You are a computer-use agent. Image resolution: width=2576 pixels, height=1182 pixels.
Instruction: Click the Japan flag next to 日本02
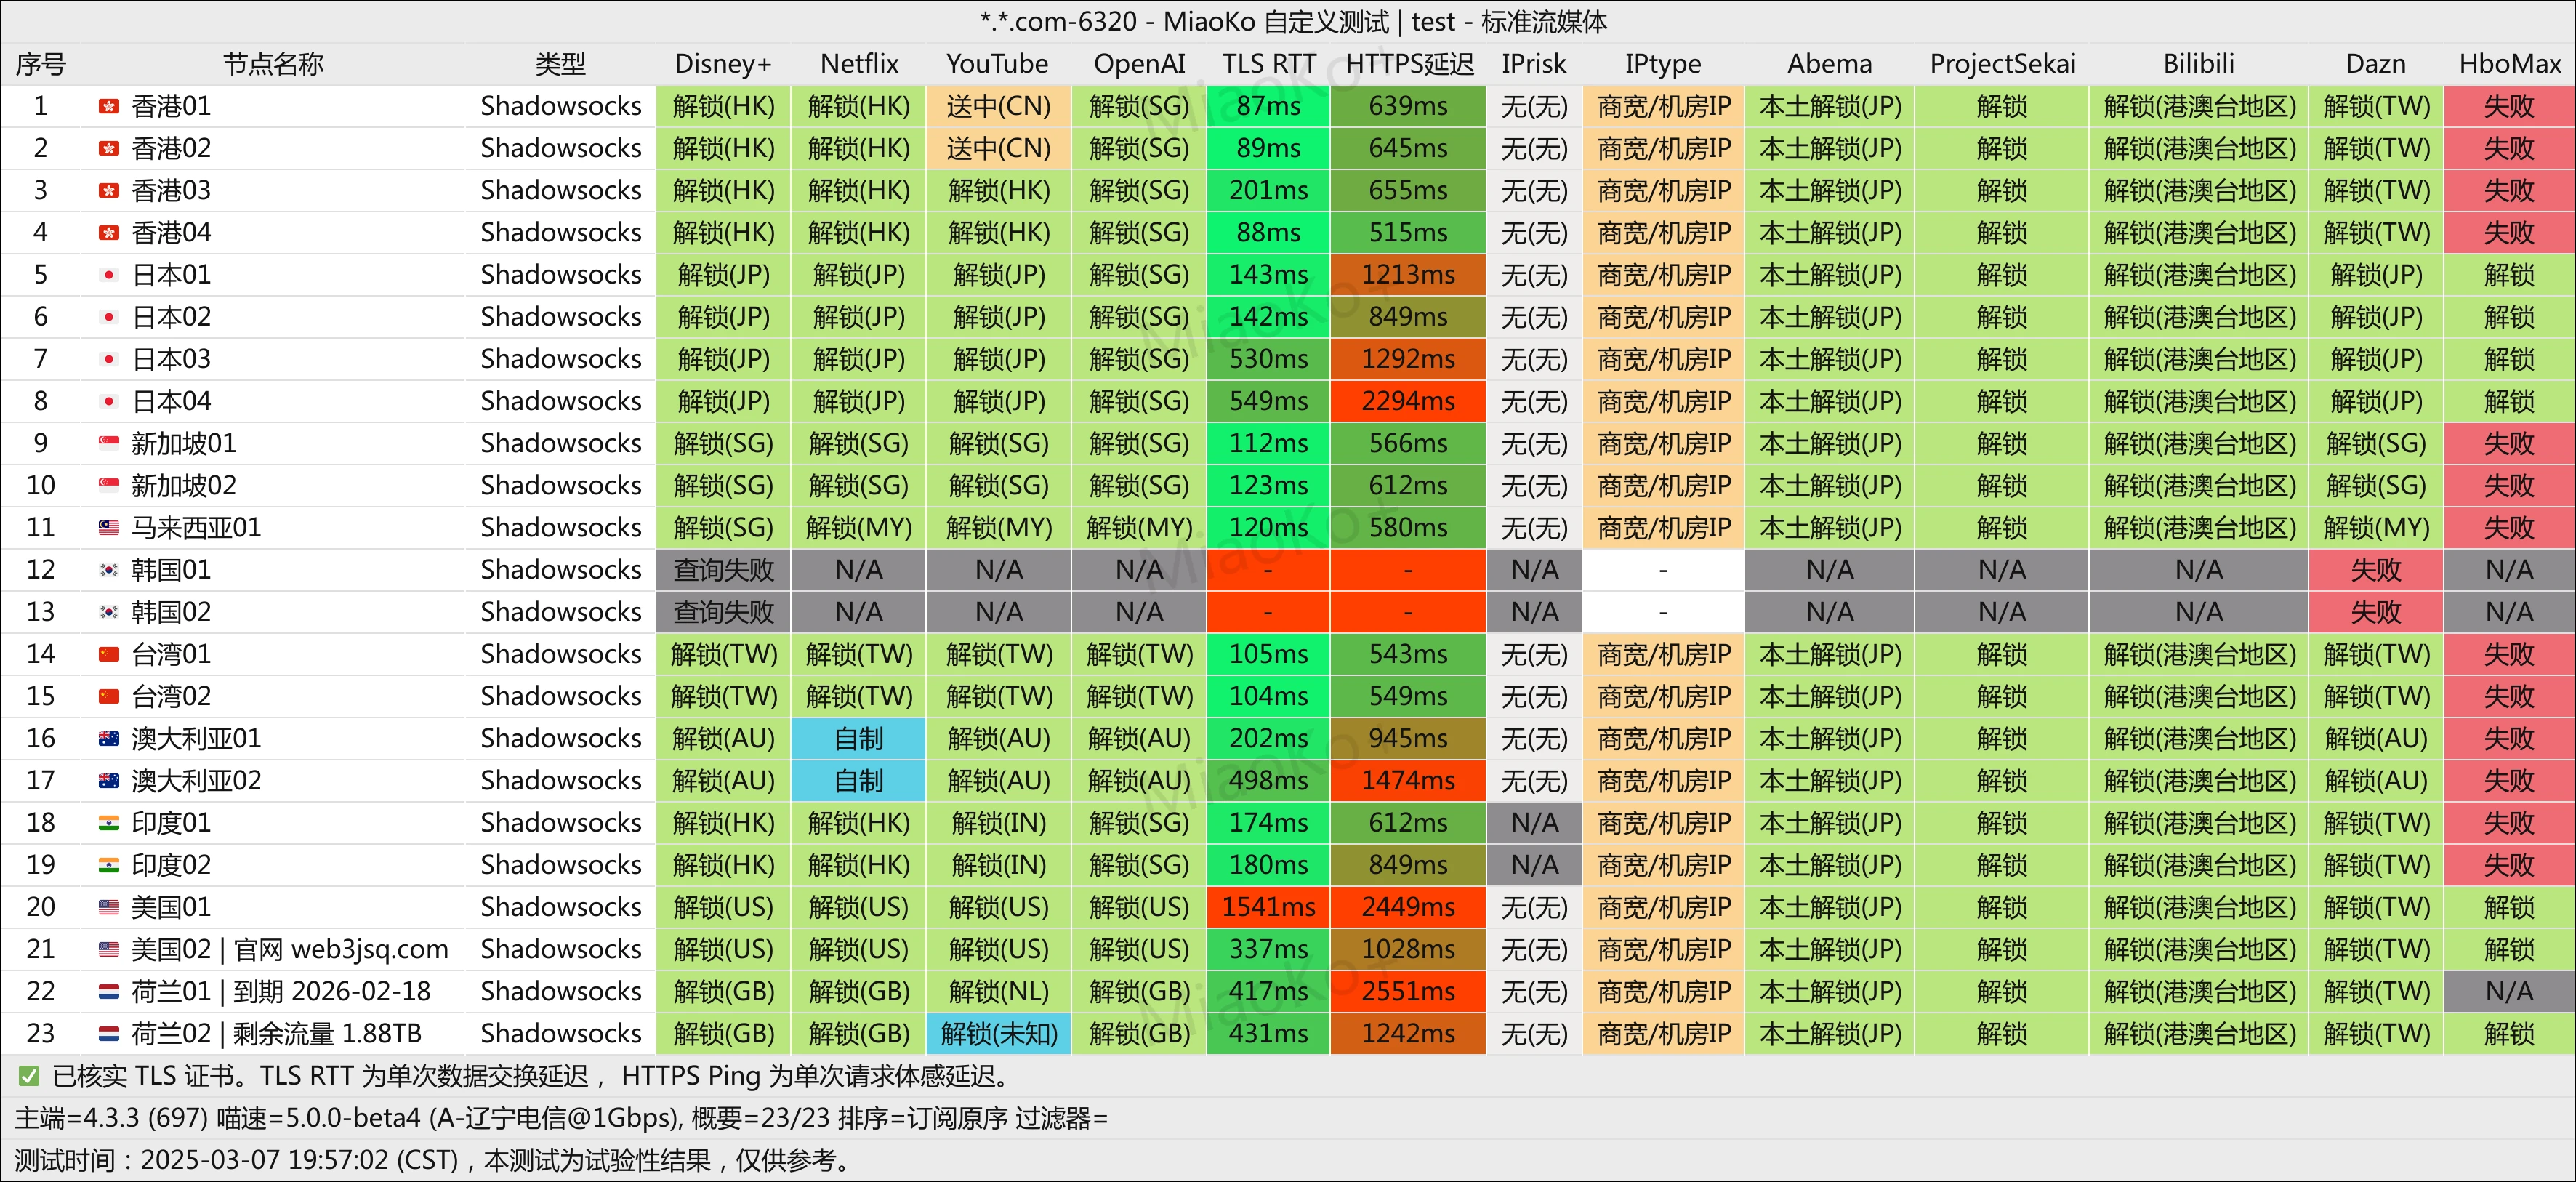click(x=109, y=317)
